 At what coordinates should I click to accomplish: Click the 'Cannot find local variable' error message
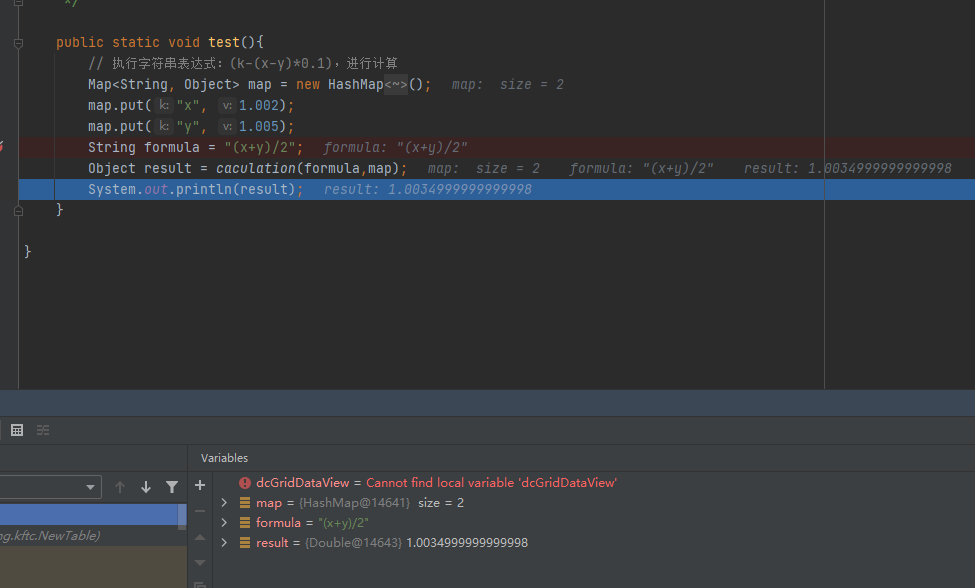pos(491,483)
